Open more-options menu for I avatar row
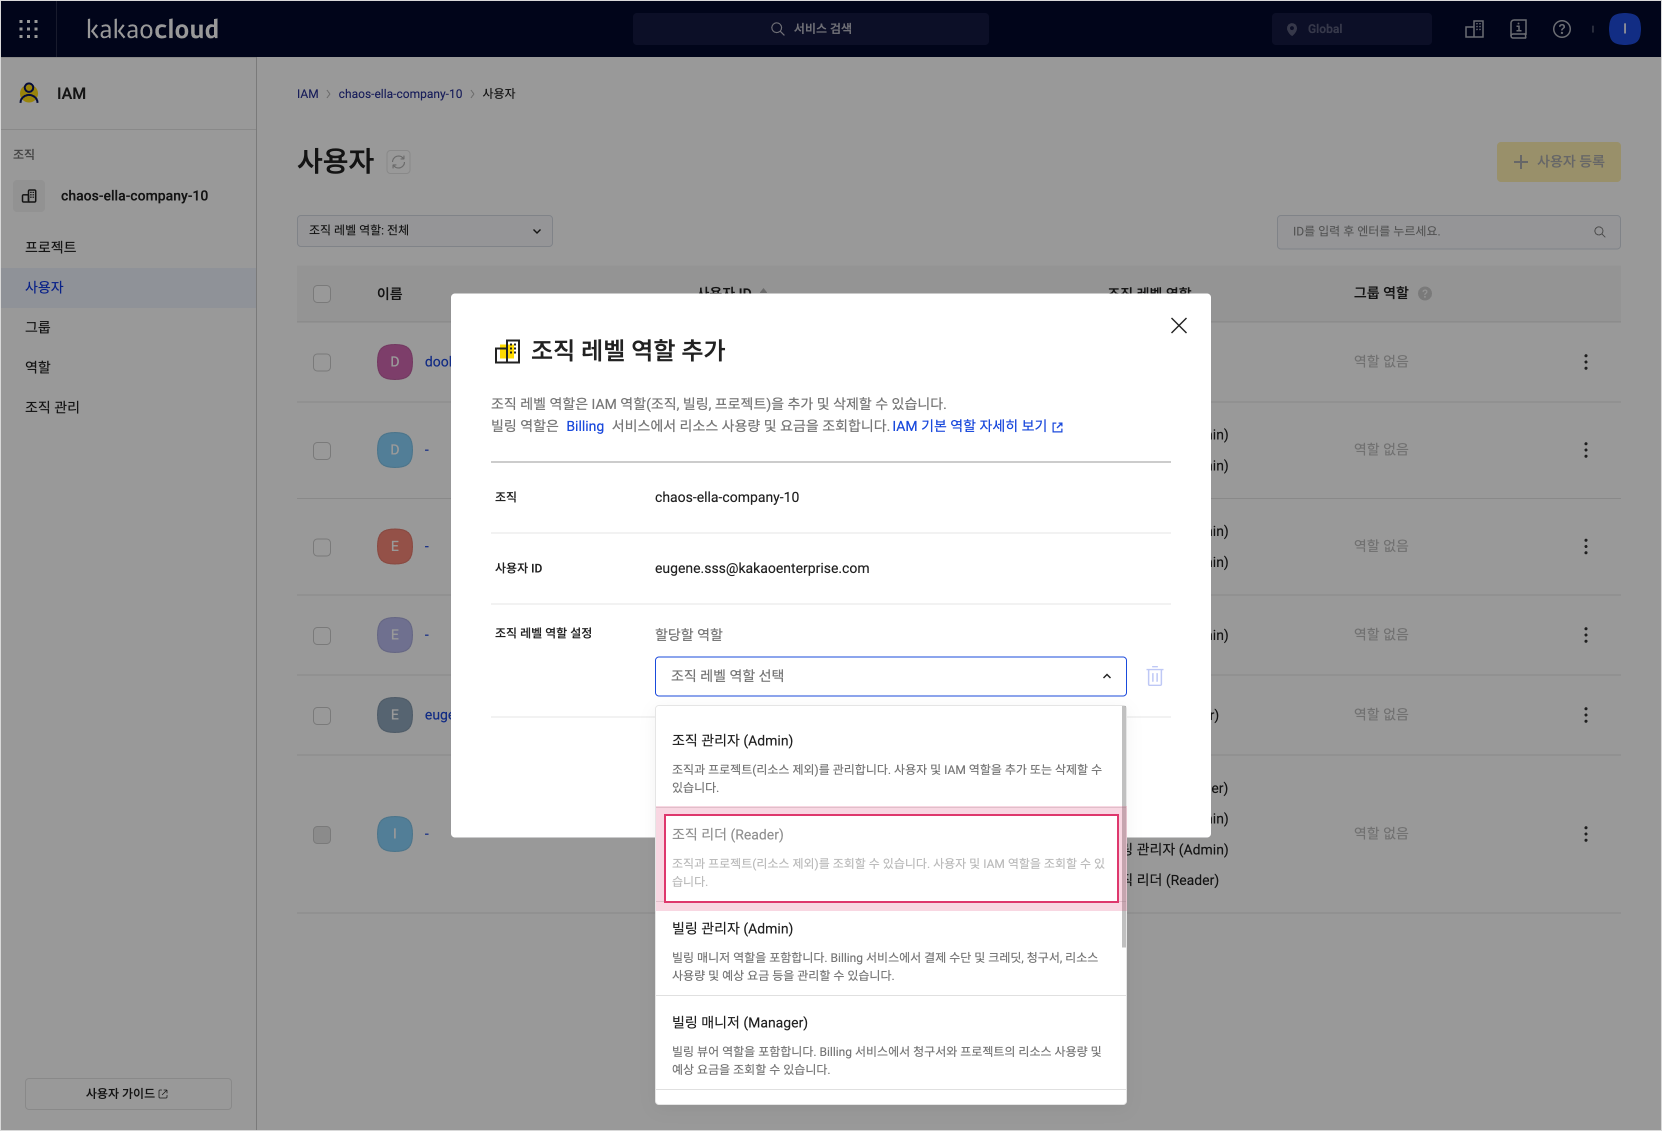This screenshot has width=1662, height=1131. (x=1585, y=834)
